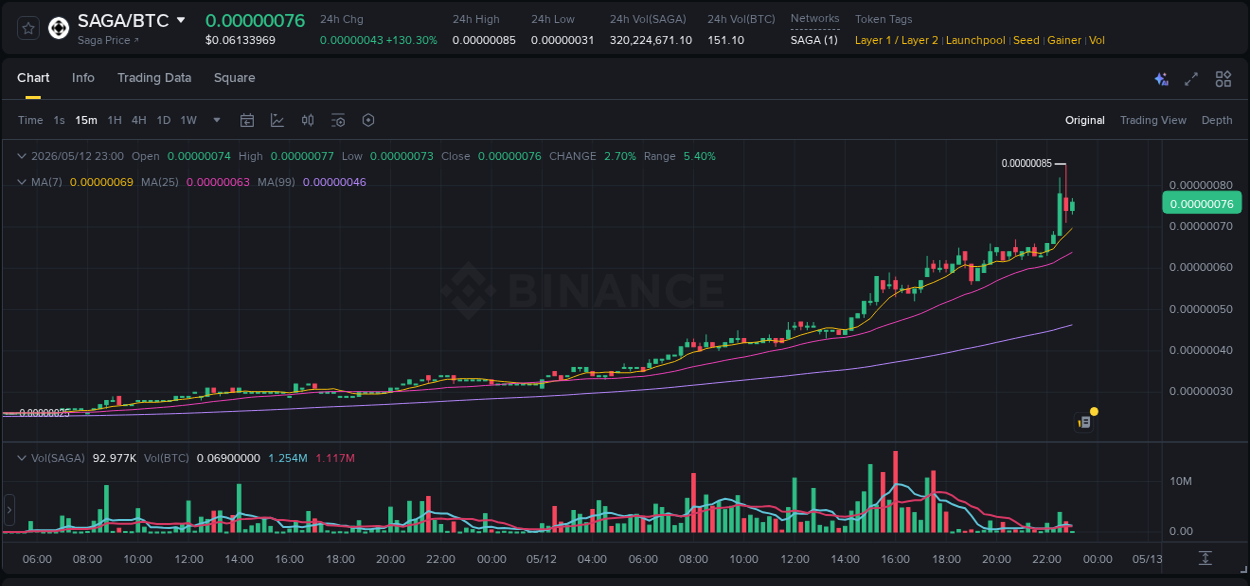
Task: Click the Networks label
Action: click(x=815, y=19)
